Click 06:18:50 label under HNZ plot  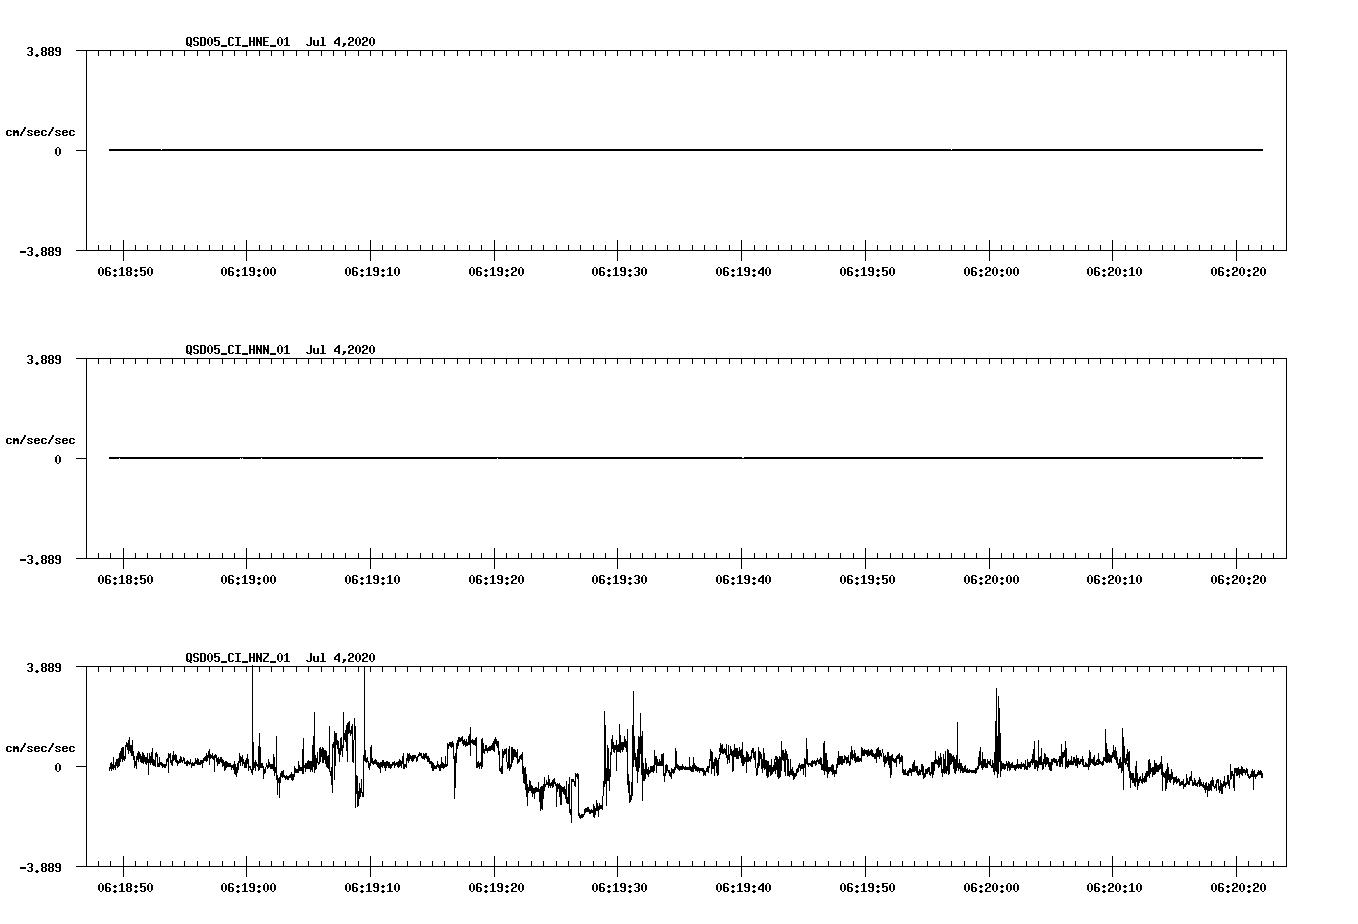(125, 888)
